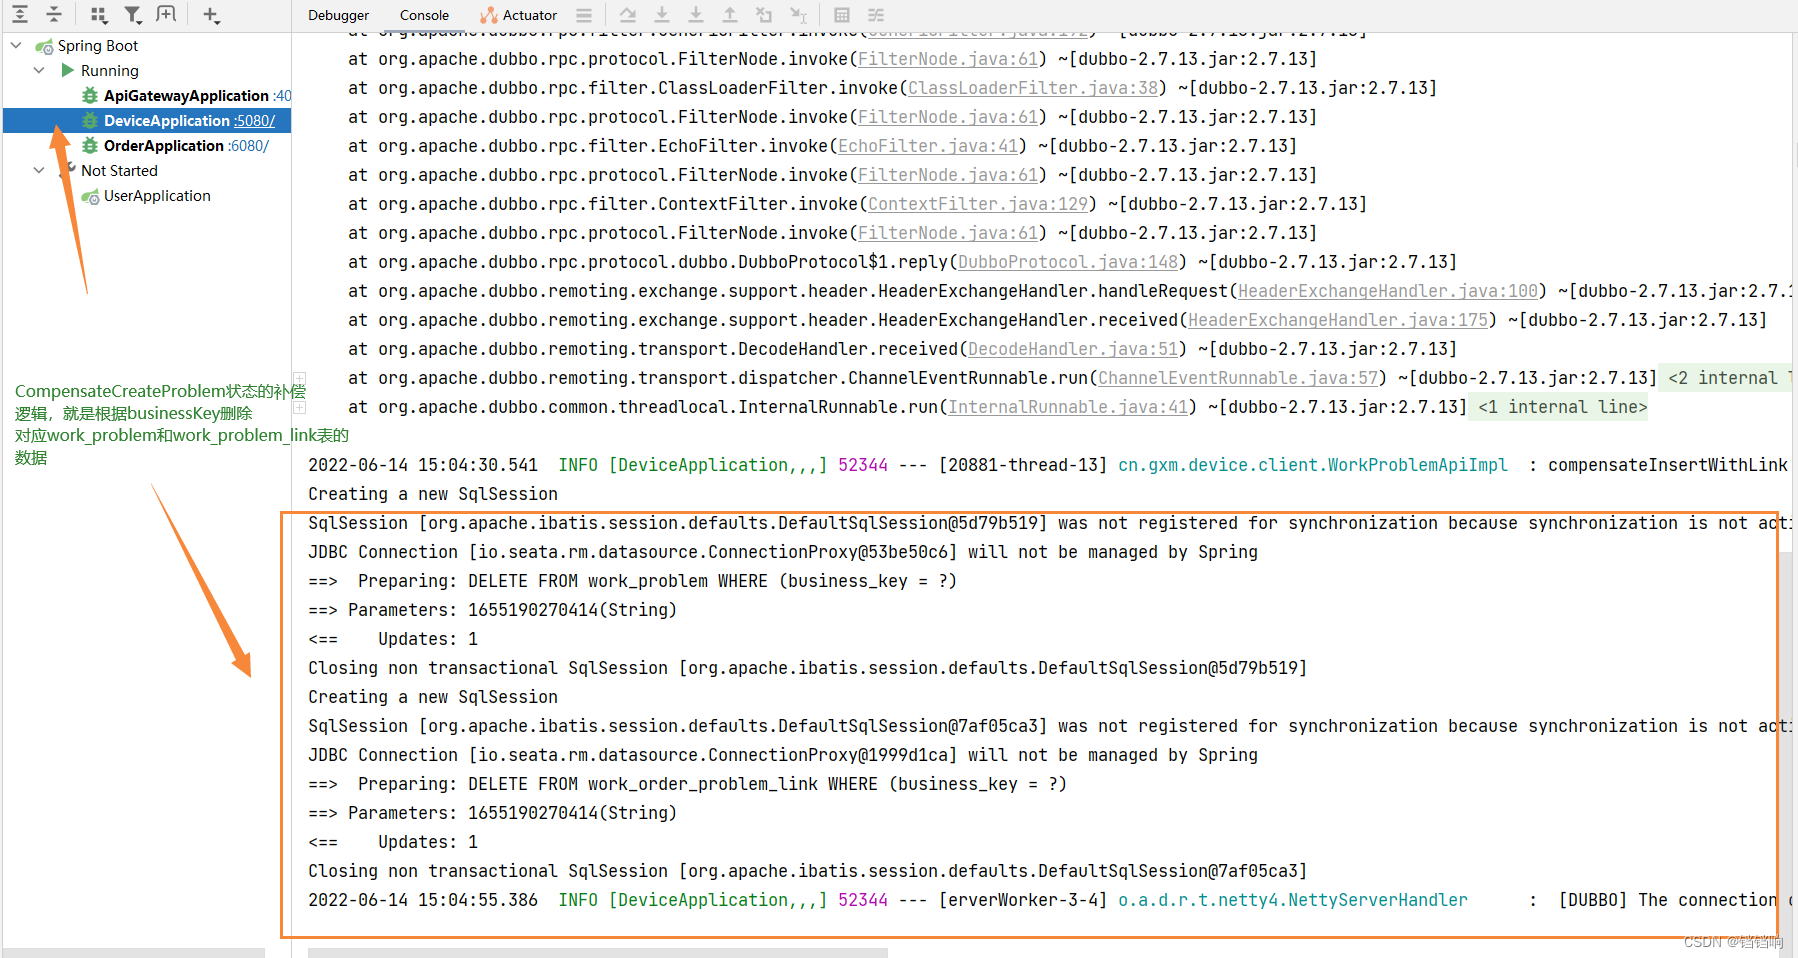Open the Group By options icon

(98, 14)
